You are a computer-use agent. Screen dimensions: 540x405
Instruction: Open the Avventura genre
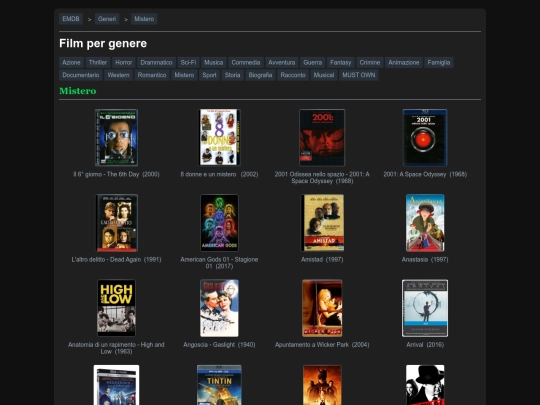click(282, 62)
